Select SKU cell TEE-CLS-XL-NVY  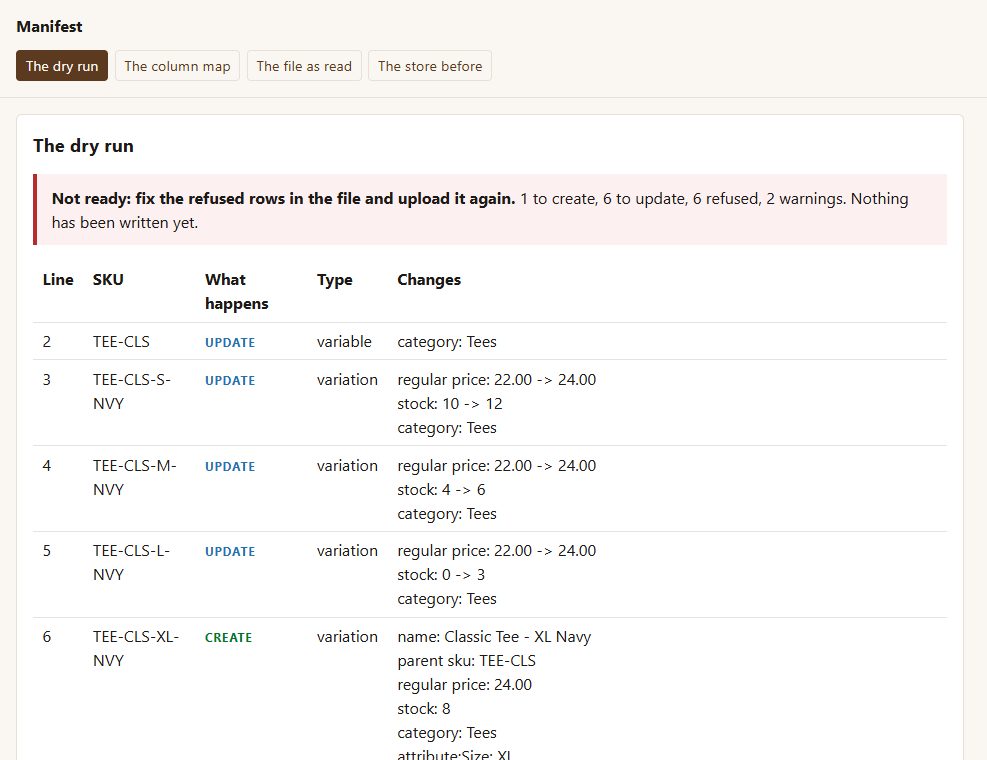point(136,649)
